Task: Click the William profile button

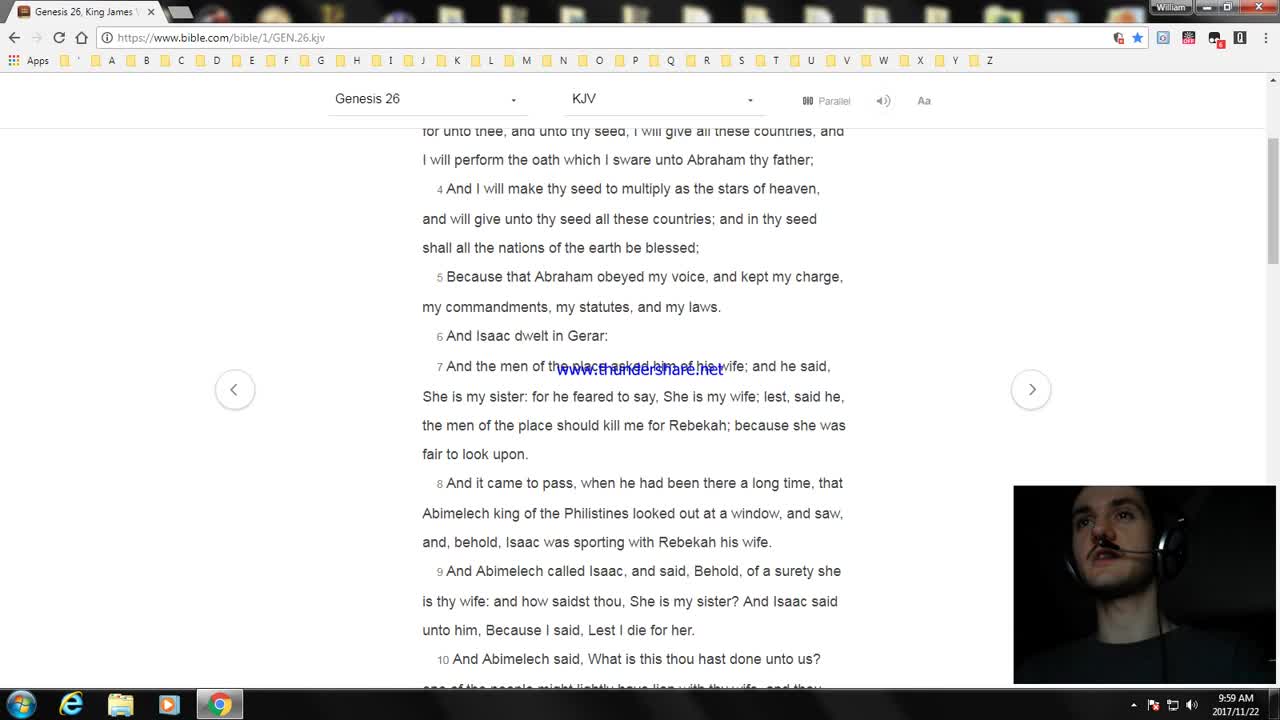Action: [1172, 7]
